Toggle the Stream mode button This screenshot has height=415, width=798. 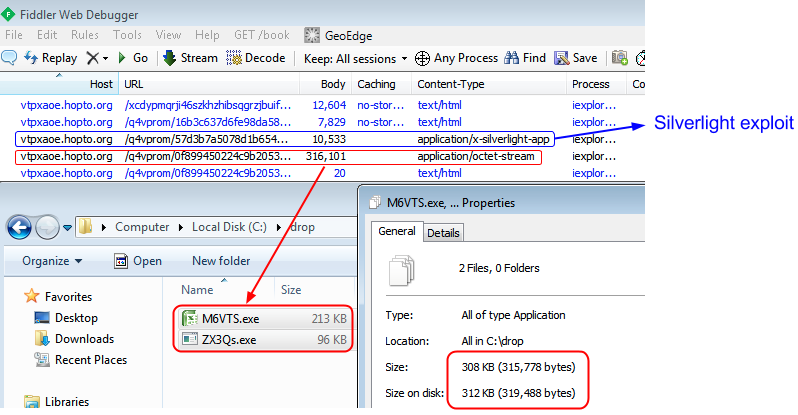click(x=190, y=58)
